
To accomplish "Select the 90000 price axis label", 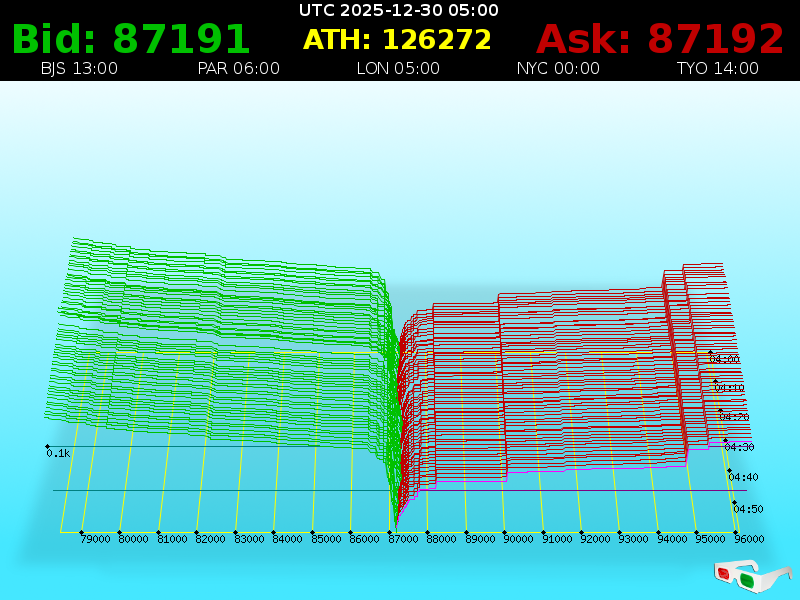I will tap(518, 539).
